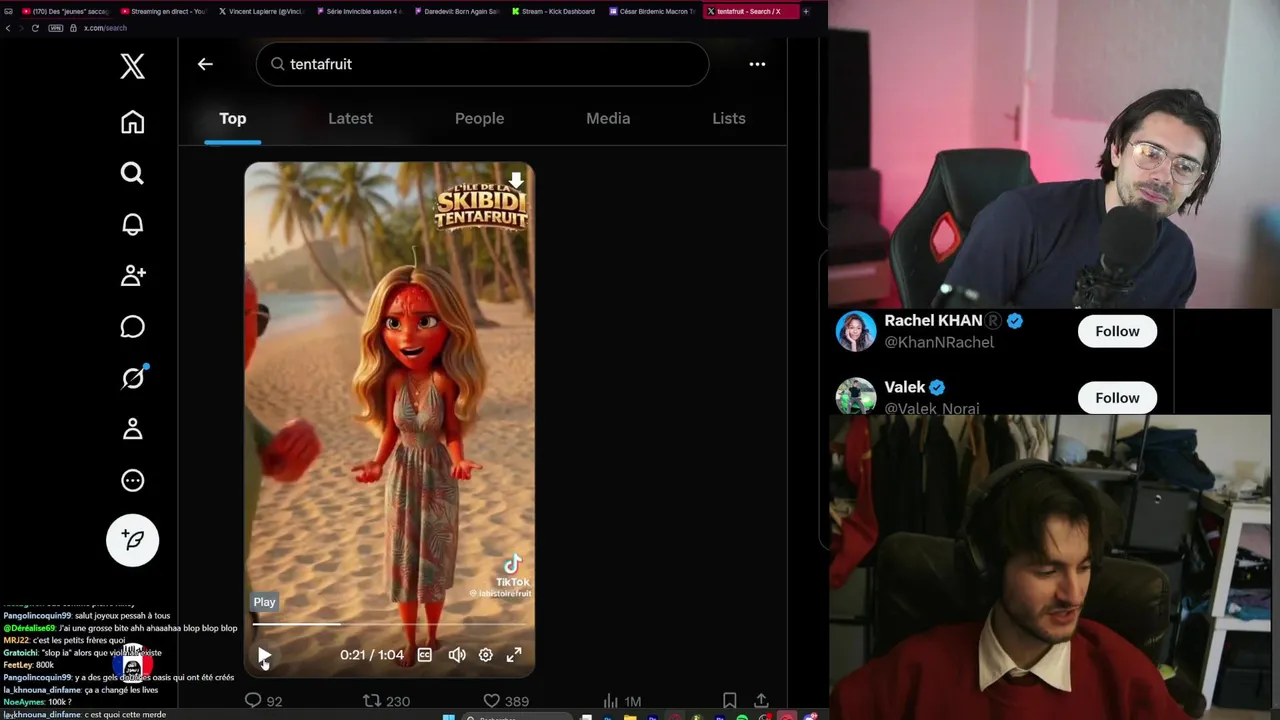Screen dimensions: 1280x720
Task: Open Windows Start menu
Action: (448, 716)
